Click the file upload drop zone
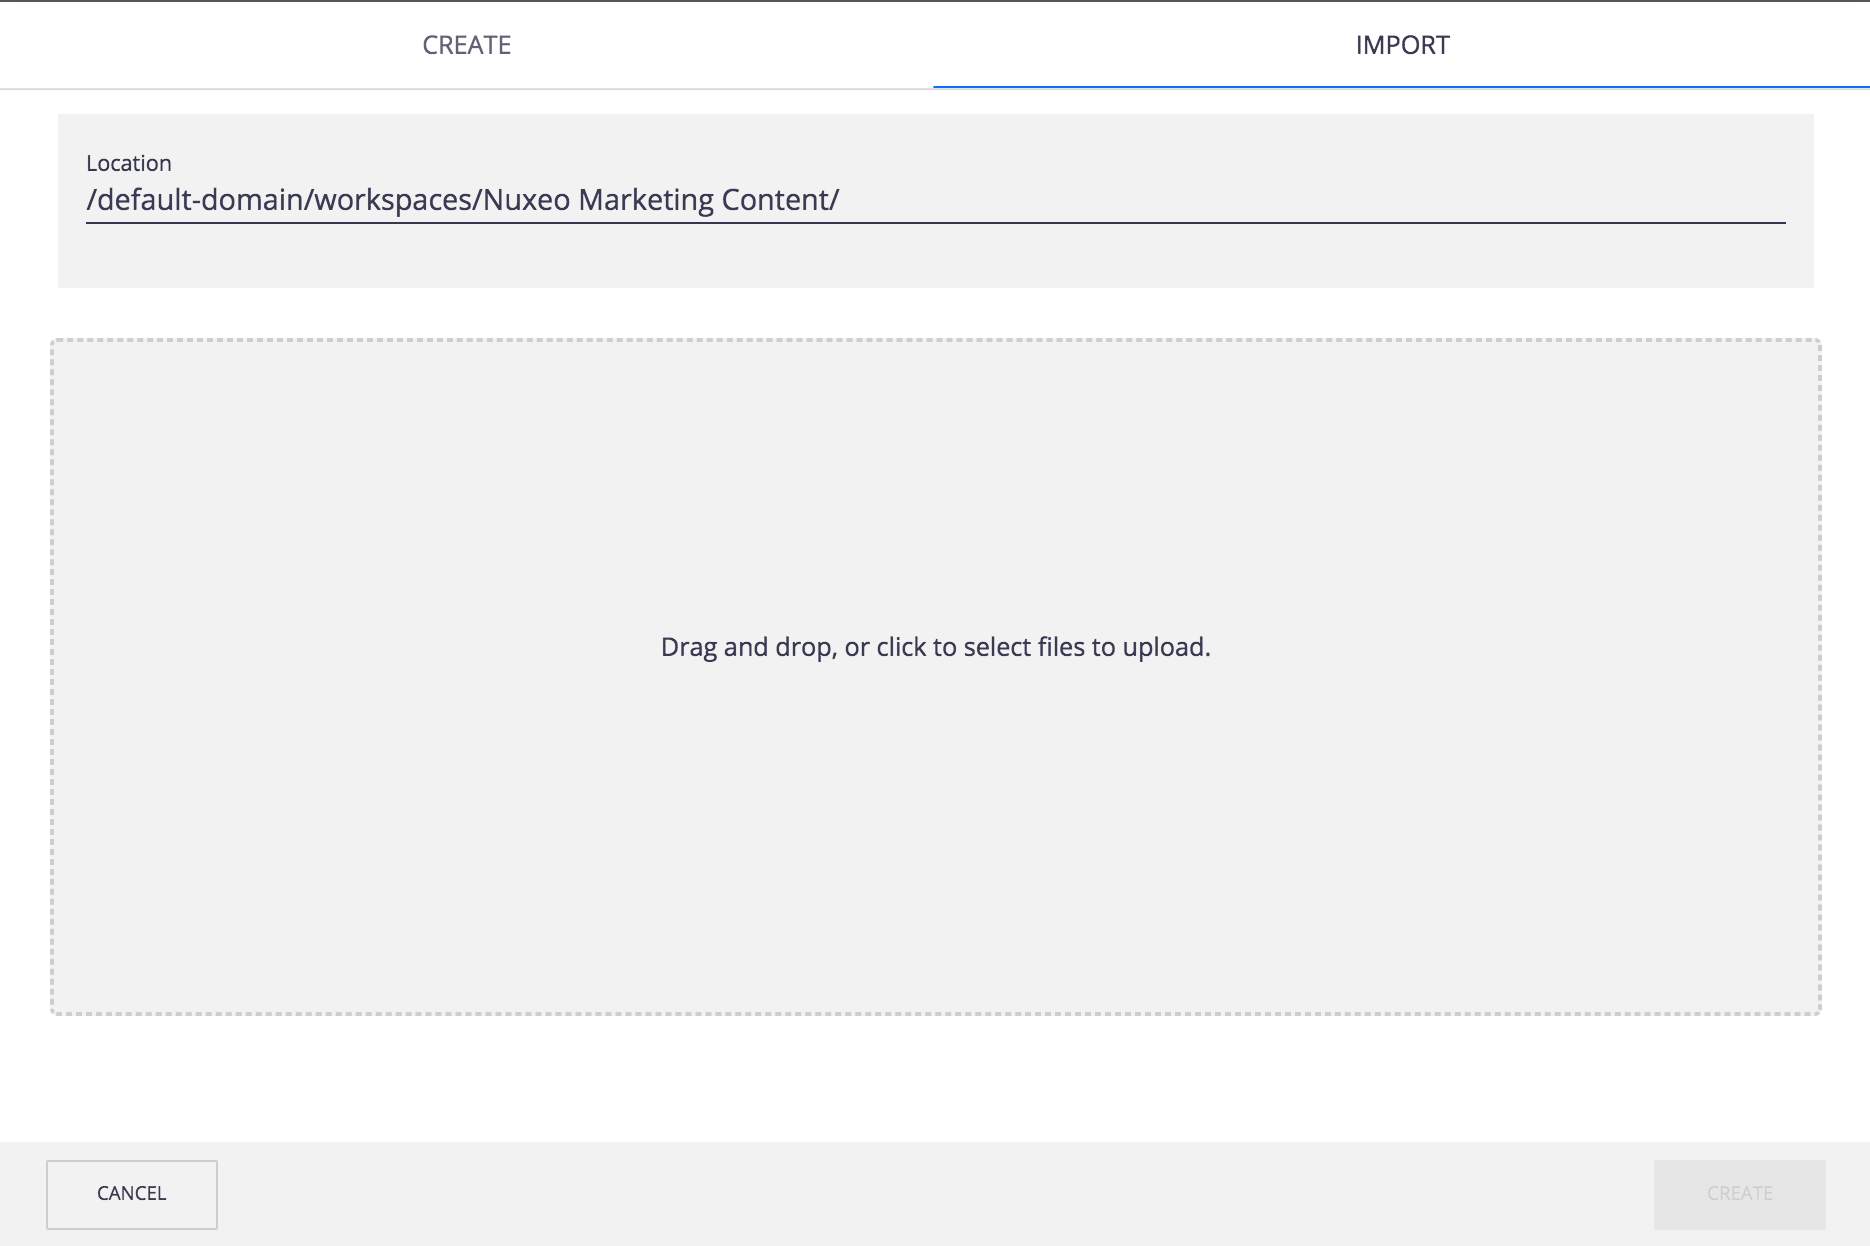 tap(935, 677)
